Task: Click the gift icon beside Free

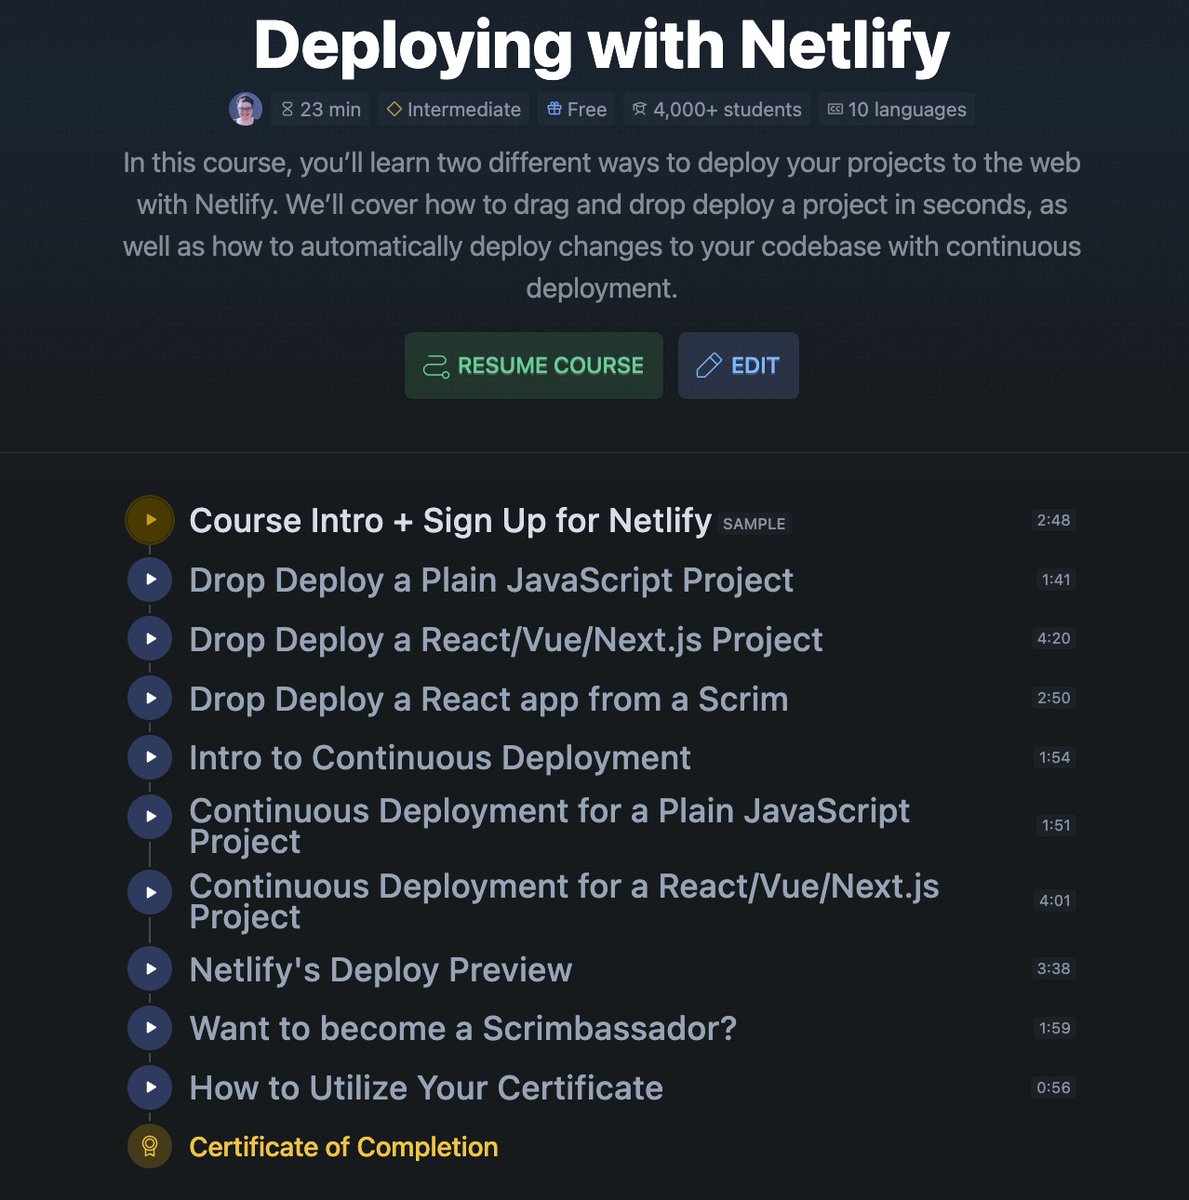Action: 554,109
